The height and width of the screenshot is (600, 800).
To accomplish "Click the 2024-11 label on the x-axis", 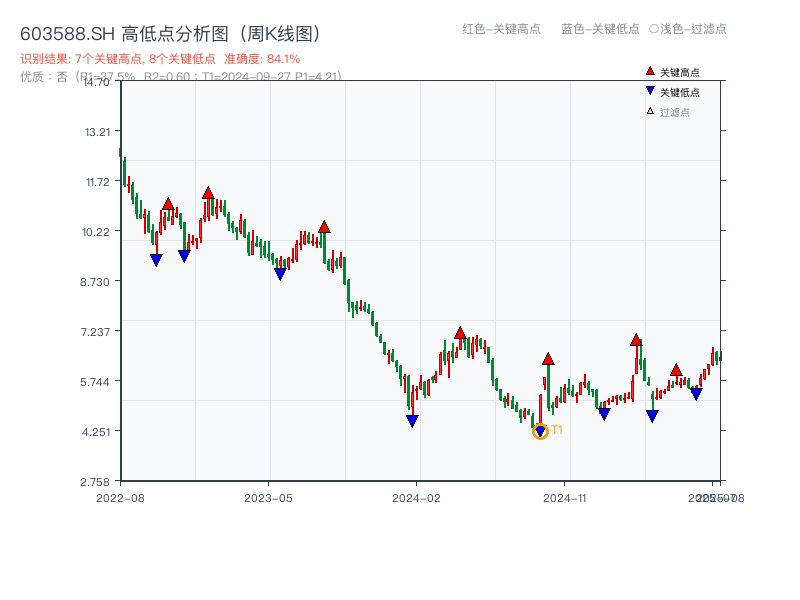I will (566, 496).
